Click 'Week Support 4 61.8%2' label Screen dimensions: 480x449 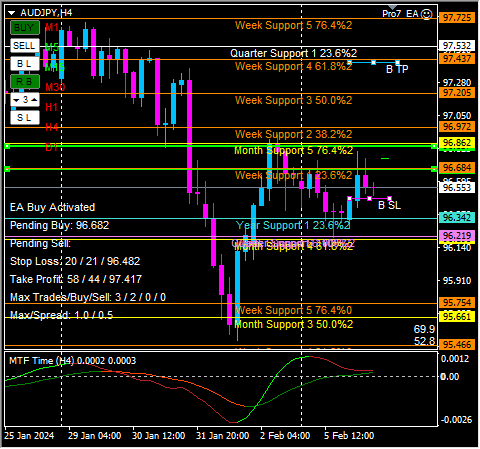pyautogui.click(x=293, y=66)
